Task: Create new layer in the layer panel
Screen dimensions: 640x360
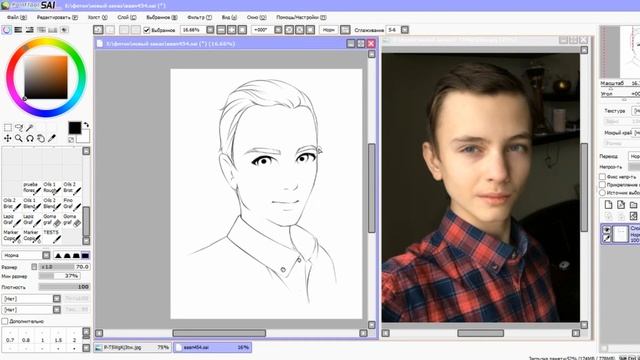Action: click(609, 204)
